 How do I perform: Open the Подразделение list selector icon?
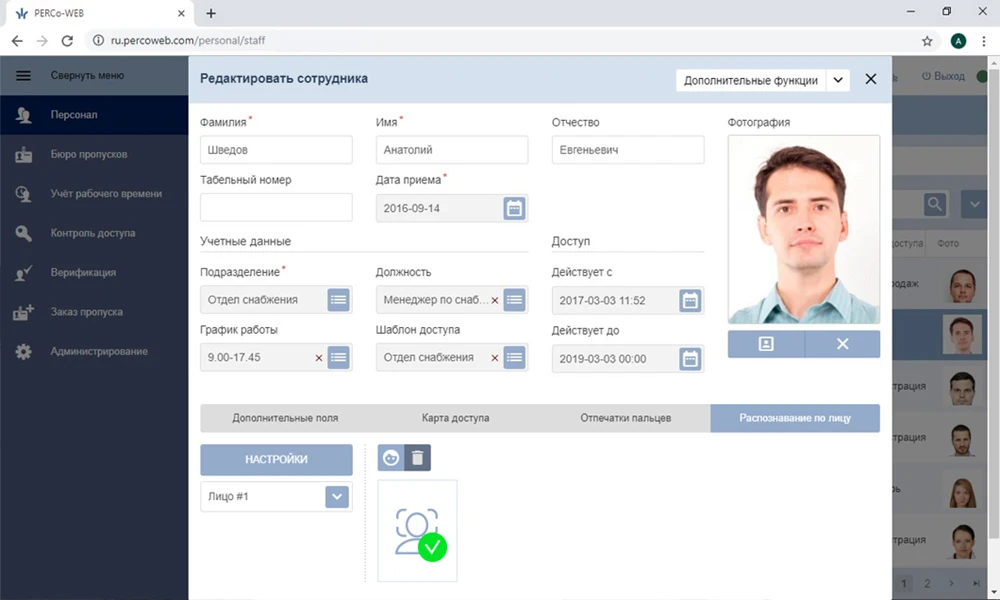[337, 300]
